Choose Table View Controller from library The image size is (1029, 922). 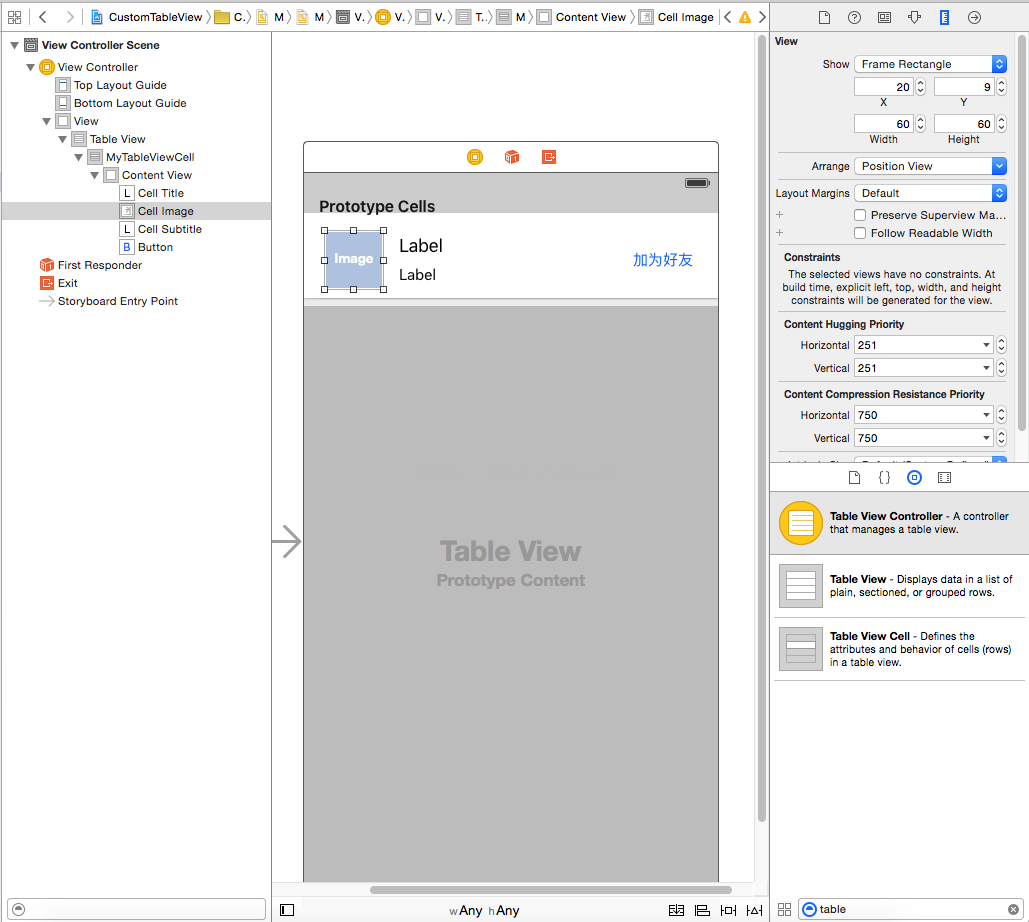coord(898,523)
